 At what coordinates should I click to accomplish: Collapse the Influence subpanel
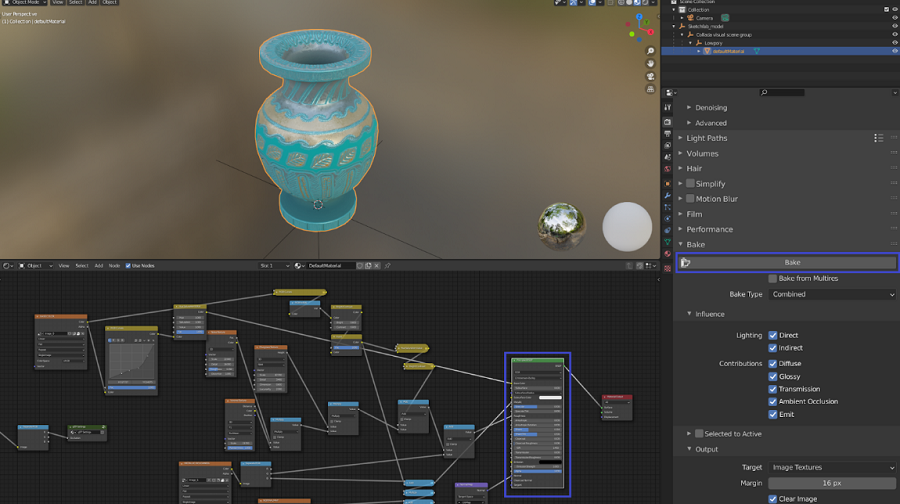689,314
